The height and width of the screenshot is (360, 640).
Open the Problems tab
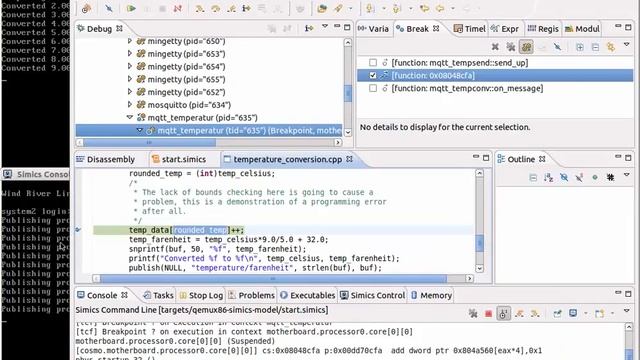point(251,295)
